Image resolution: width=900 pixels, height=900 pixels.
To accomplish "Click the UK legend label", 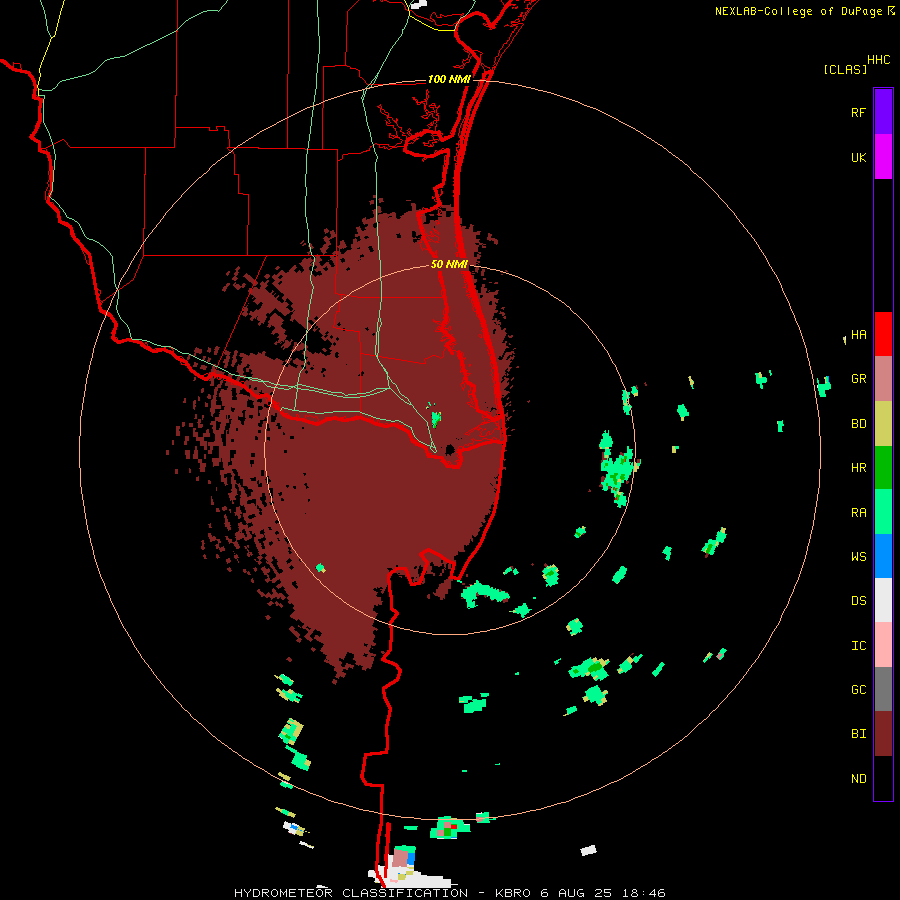I will coord(858,157).
